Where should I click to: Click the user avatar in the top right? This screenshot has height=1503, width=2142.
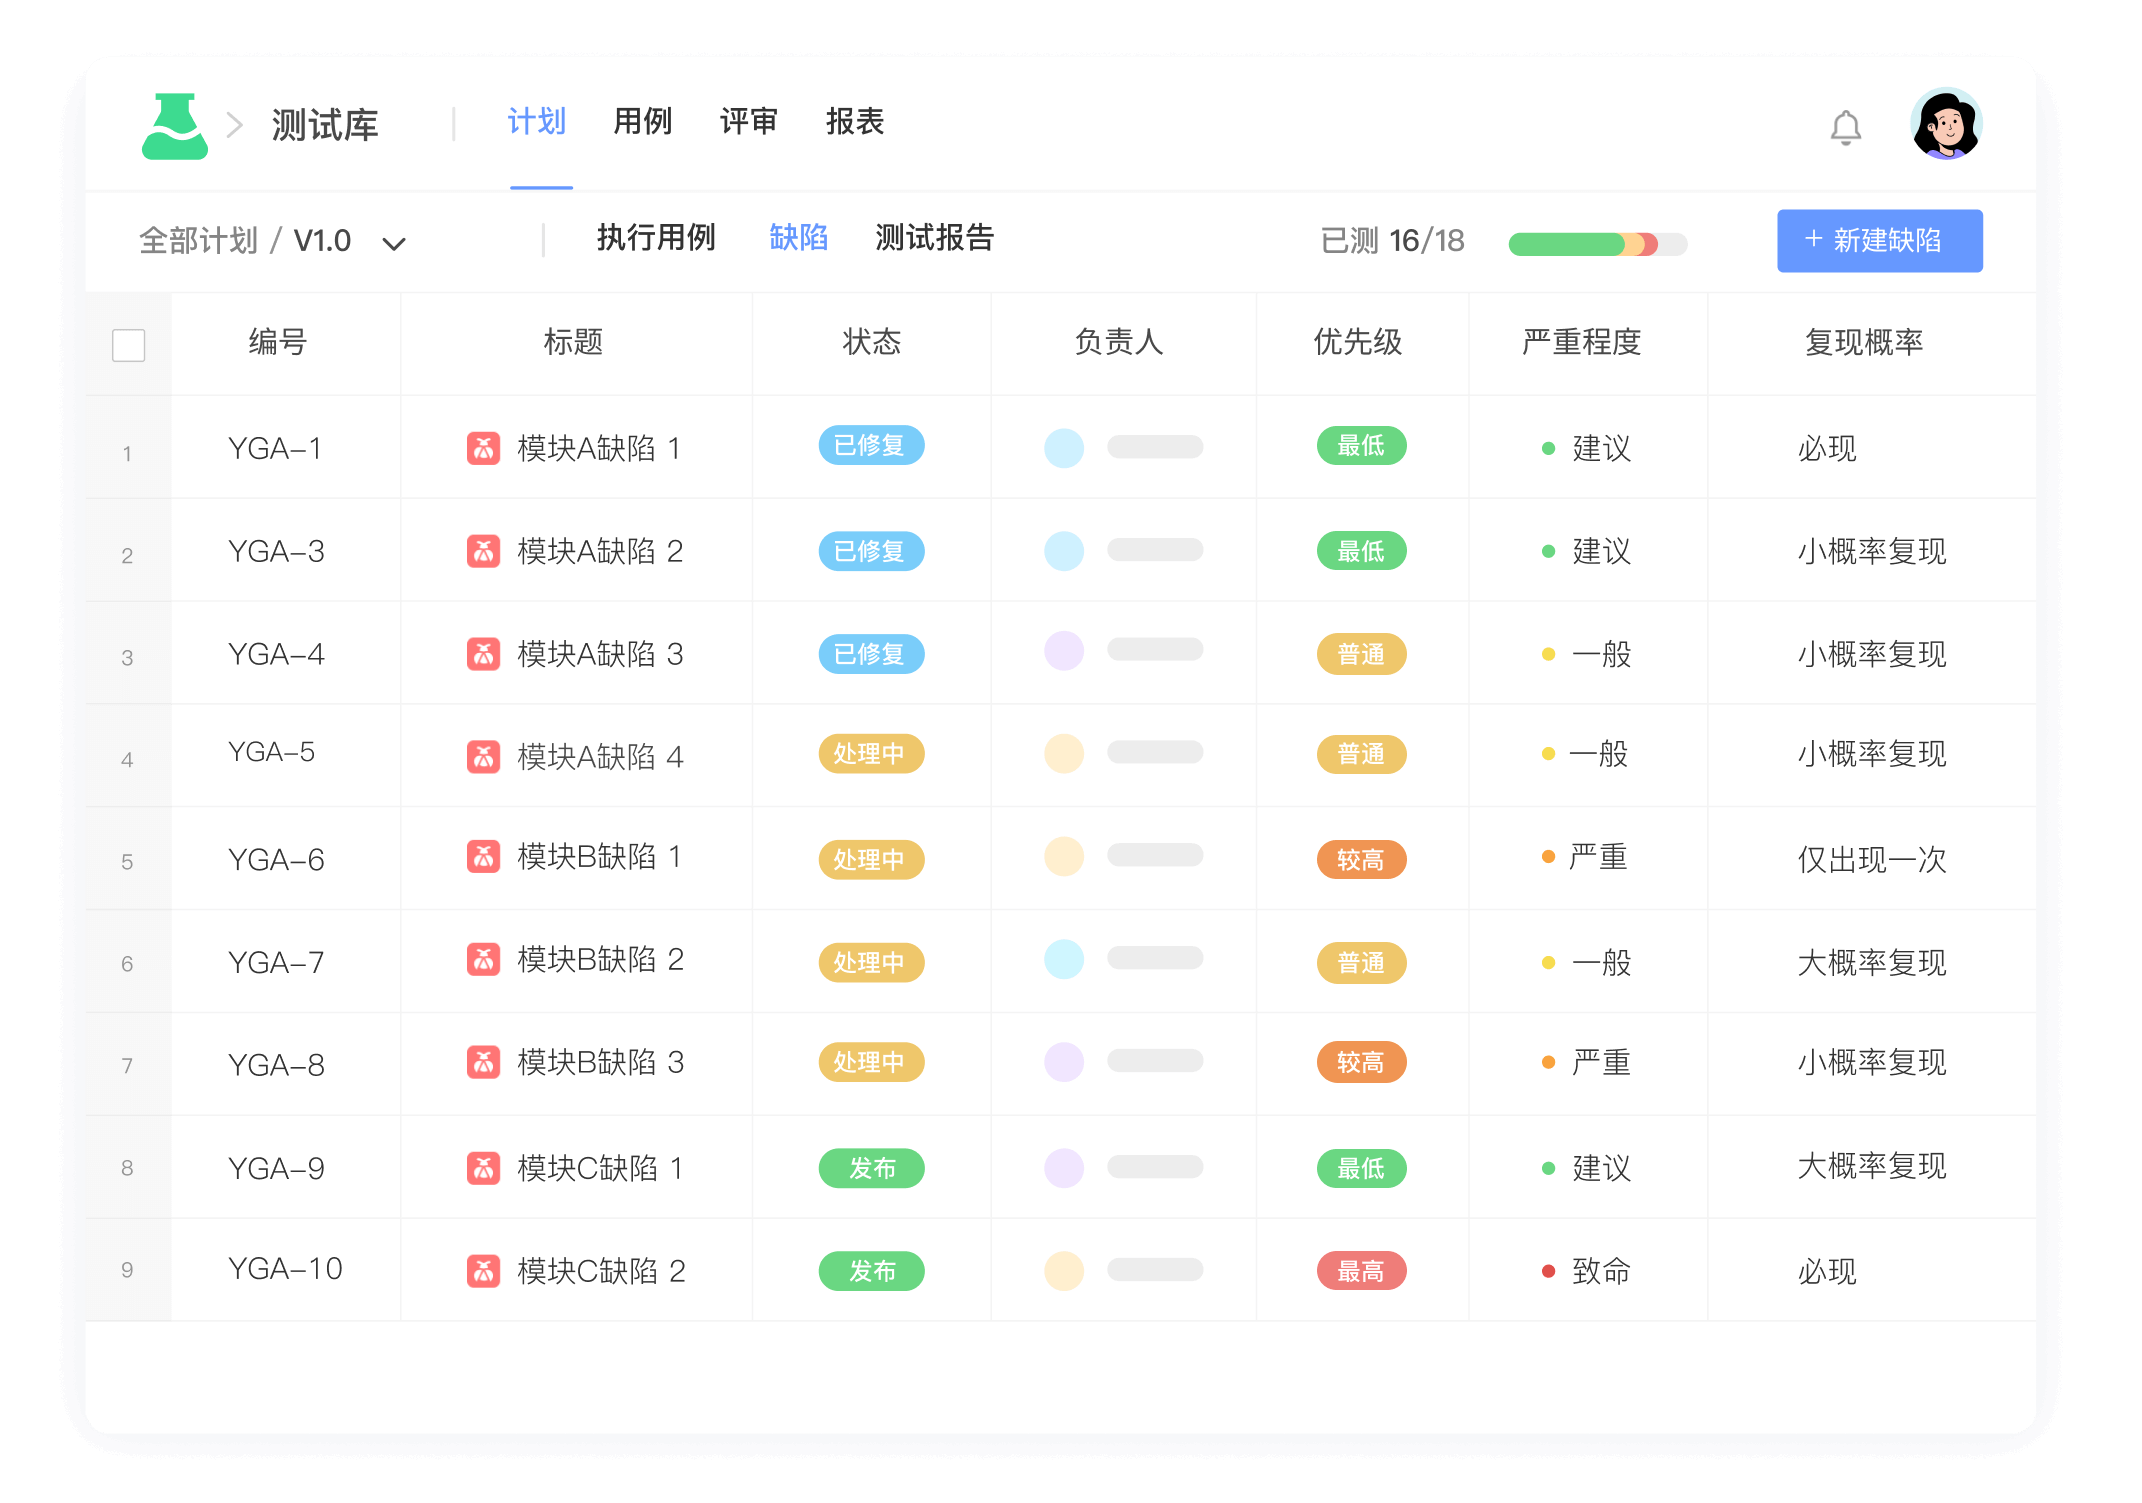click(1946, 124)
